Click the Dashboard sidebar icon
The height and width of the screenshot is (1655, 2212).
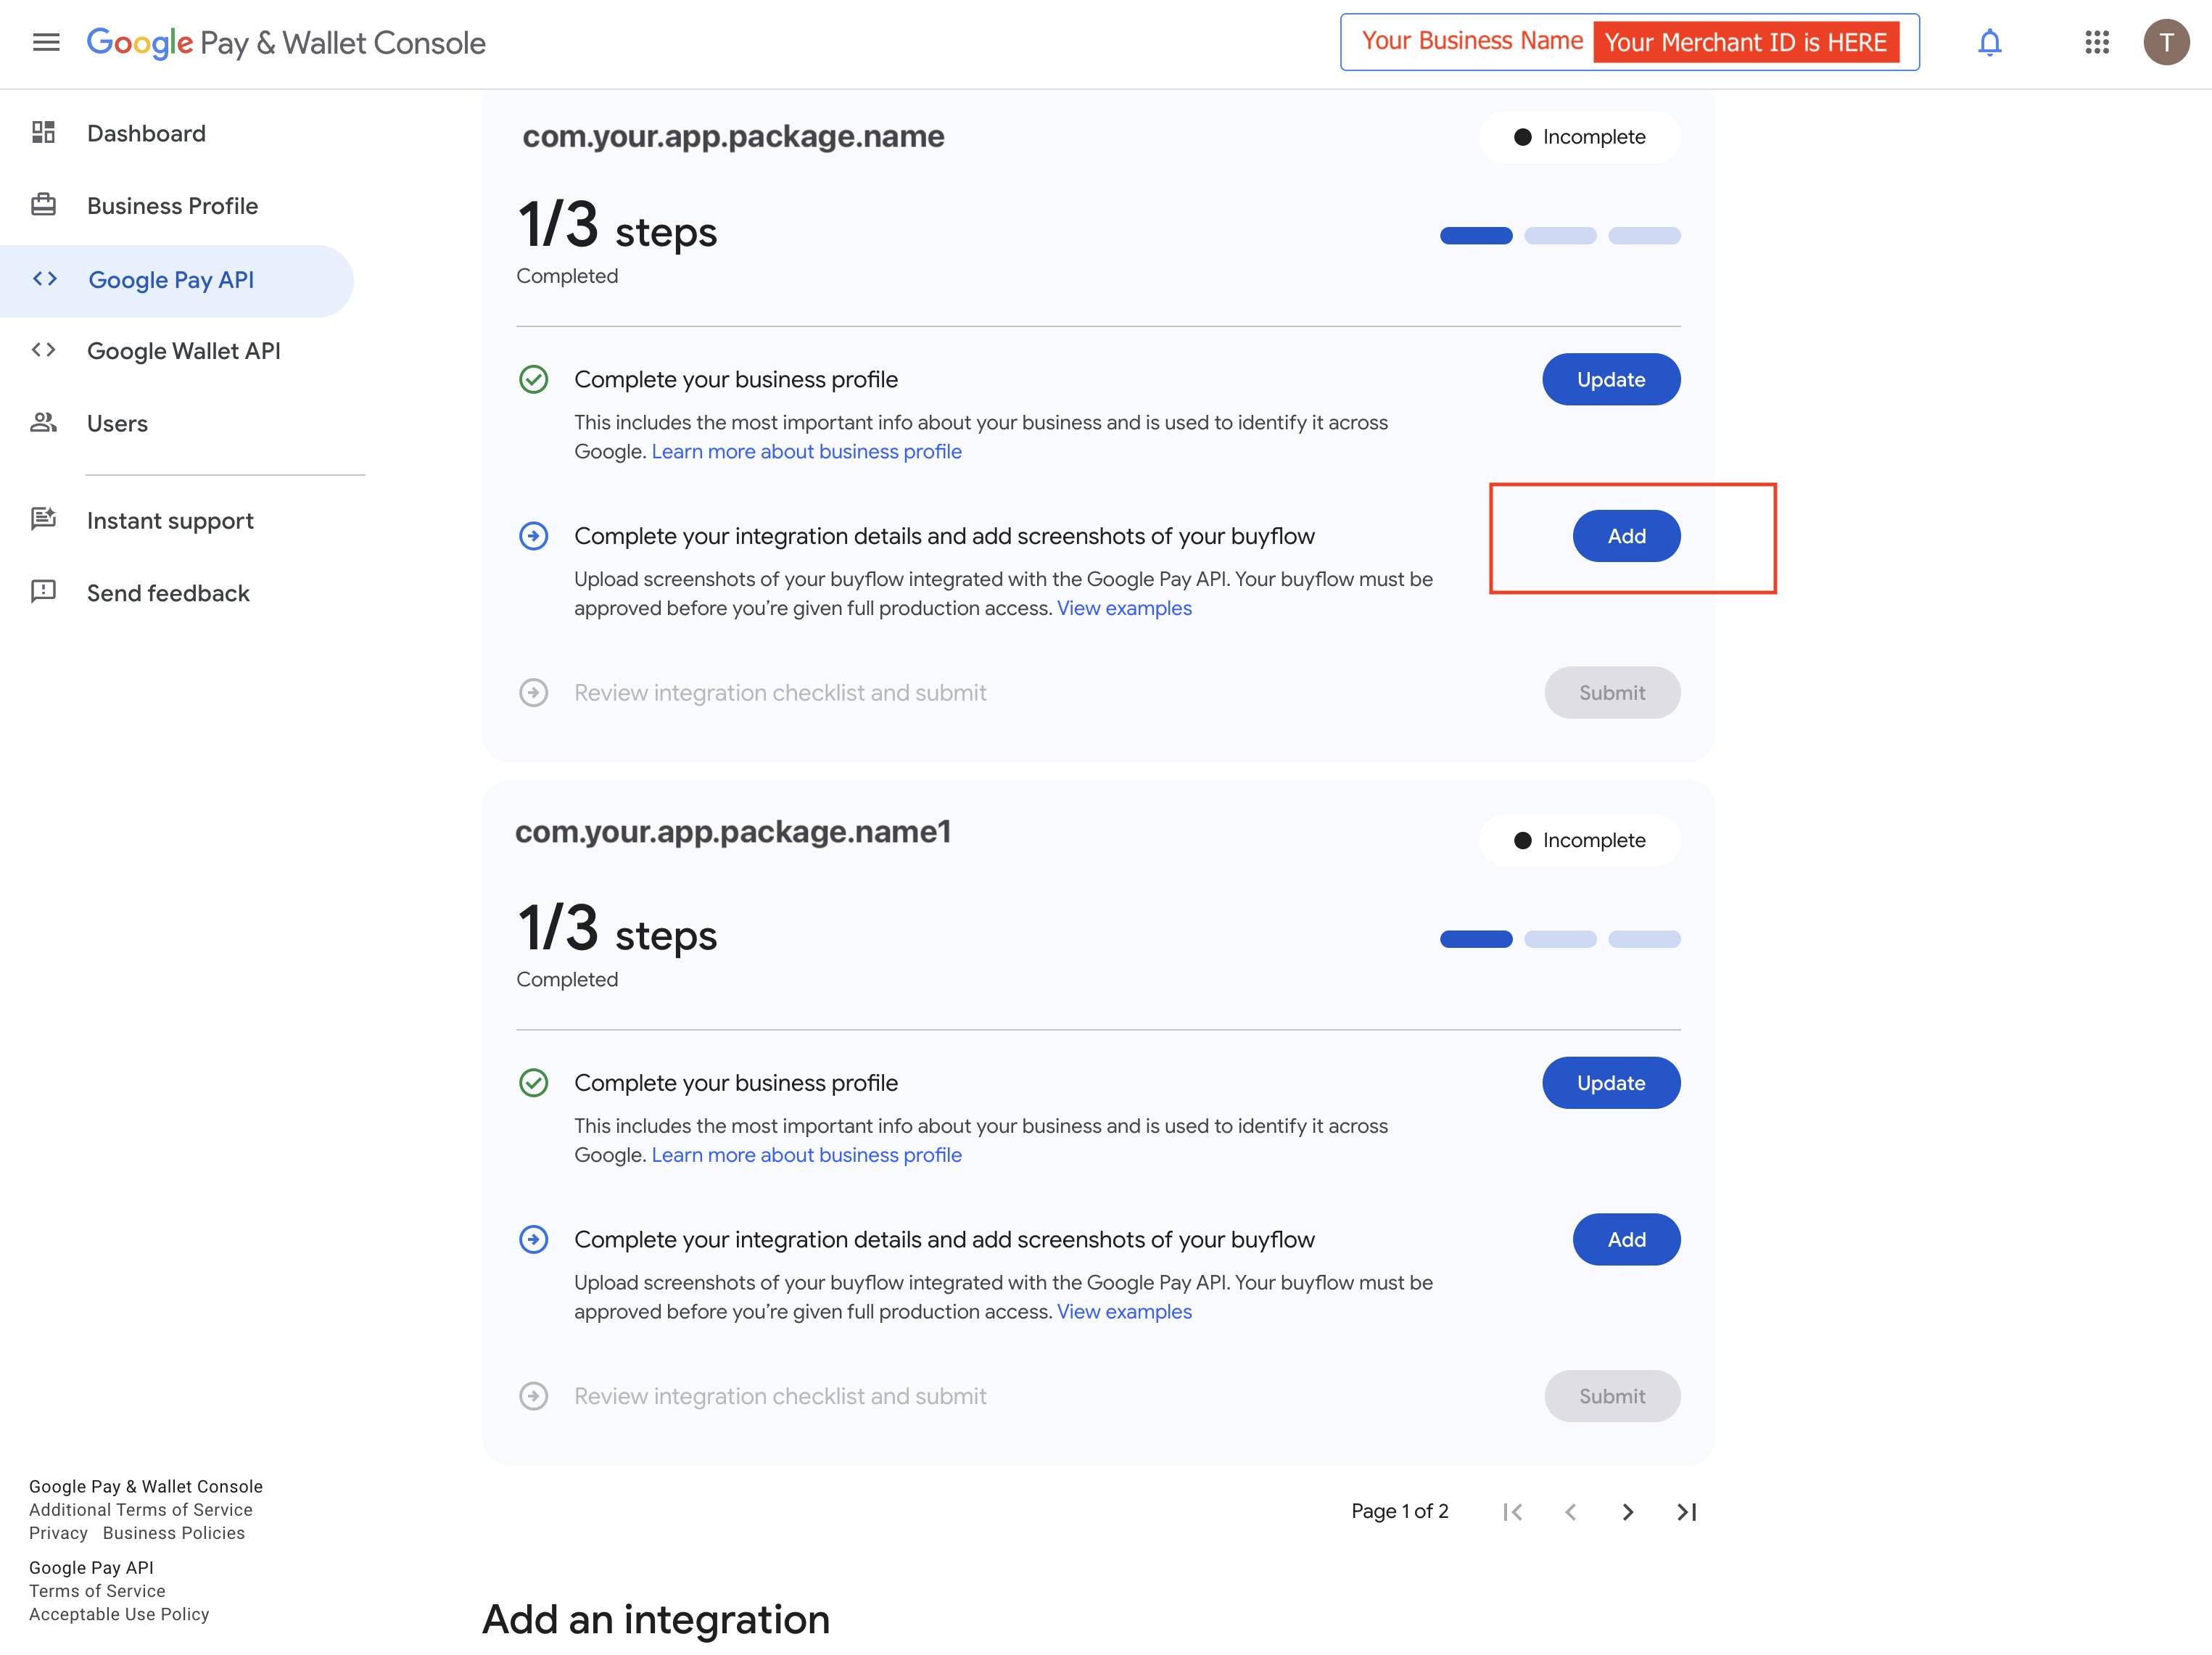[x=43, y=133]
